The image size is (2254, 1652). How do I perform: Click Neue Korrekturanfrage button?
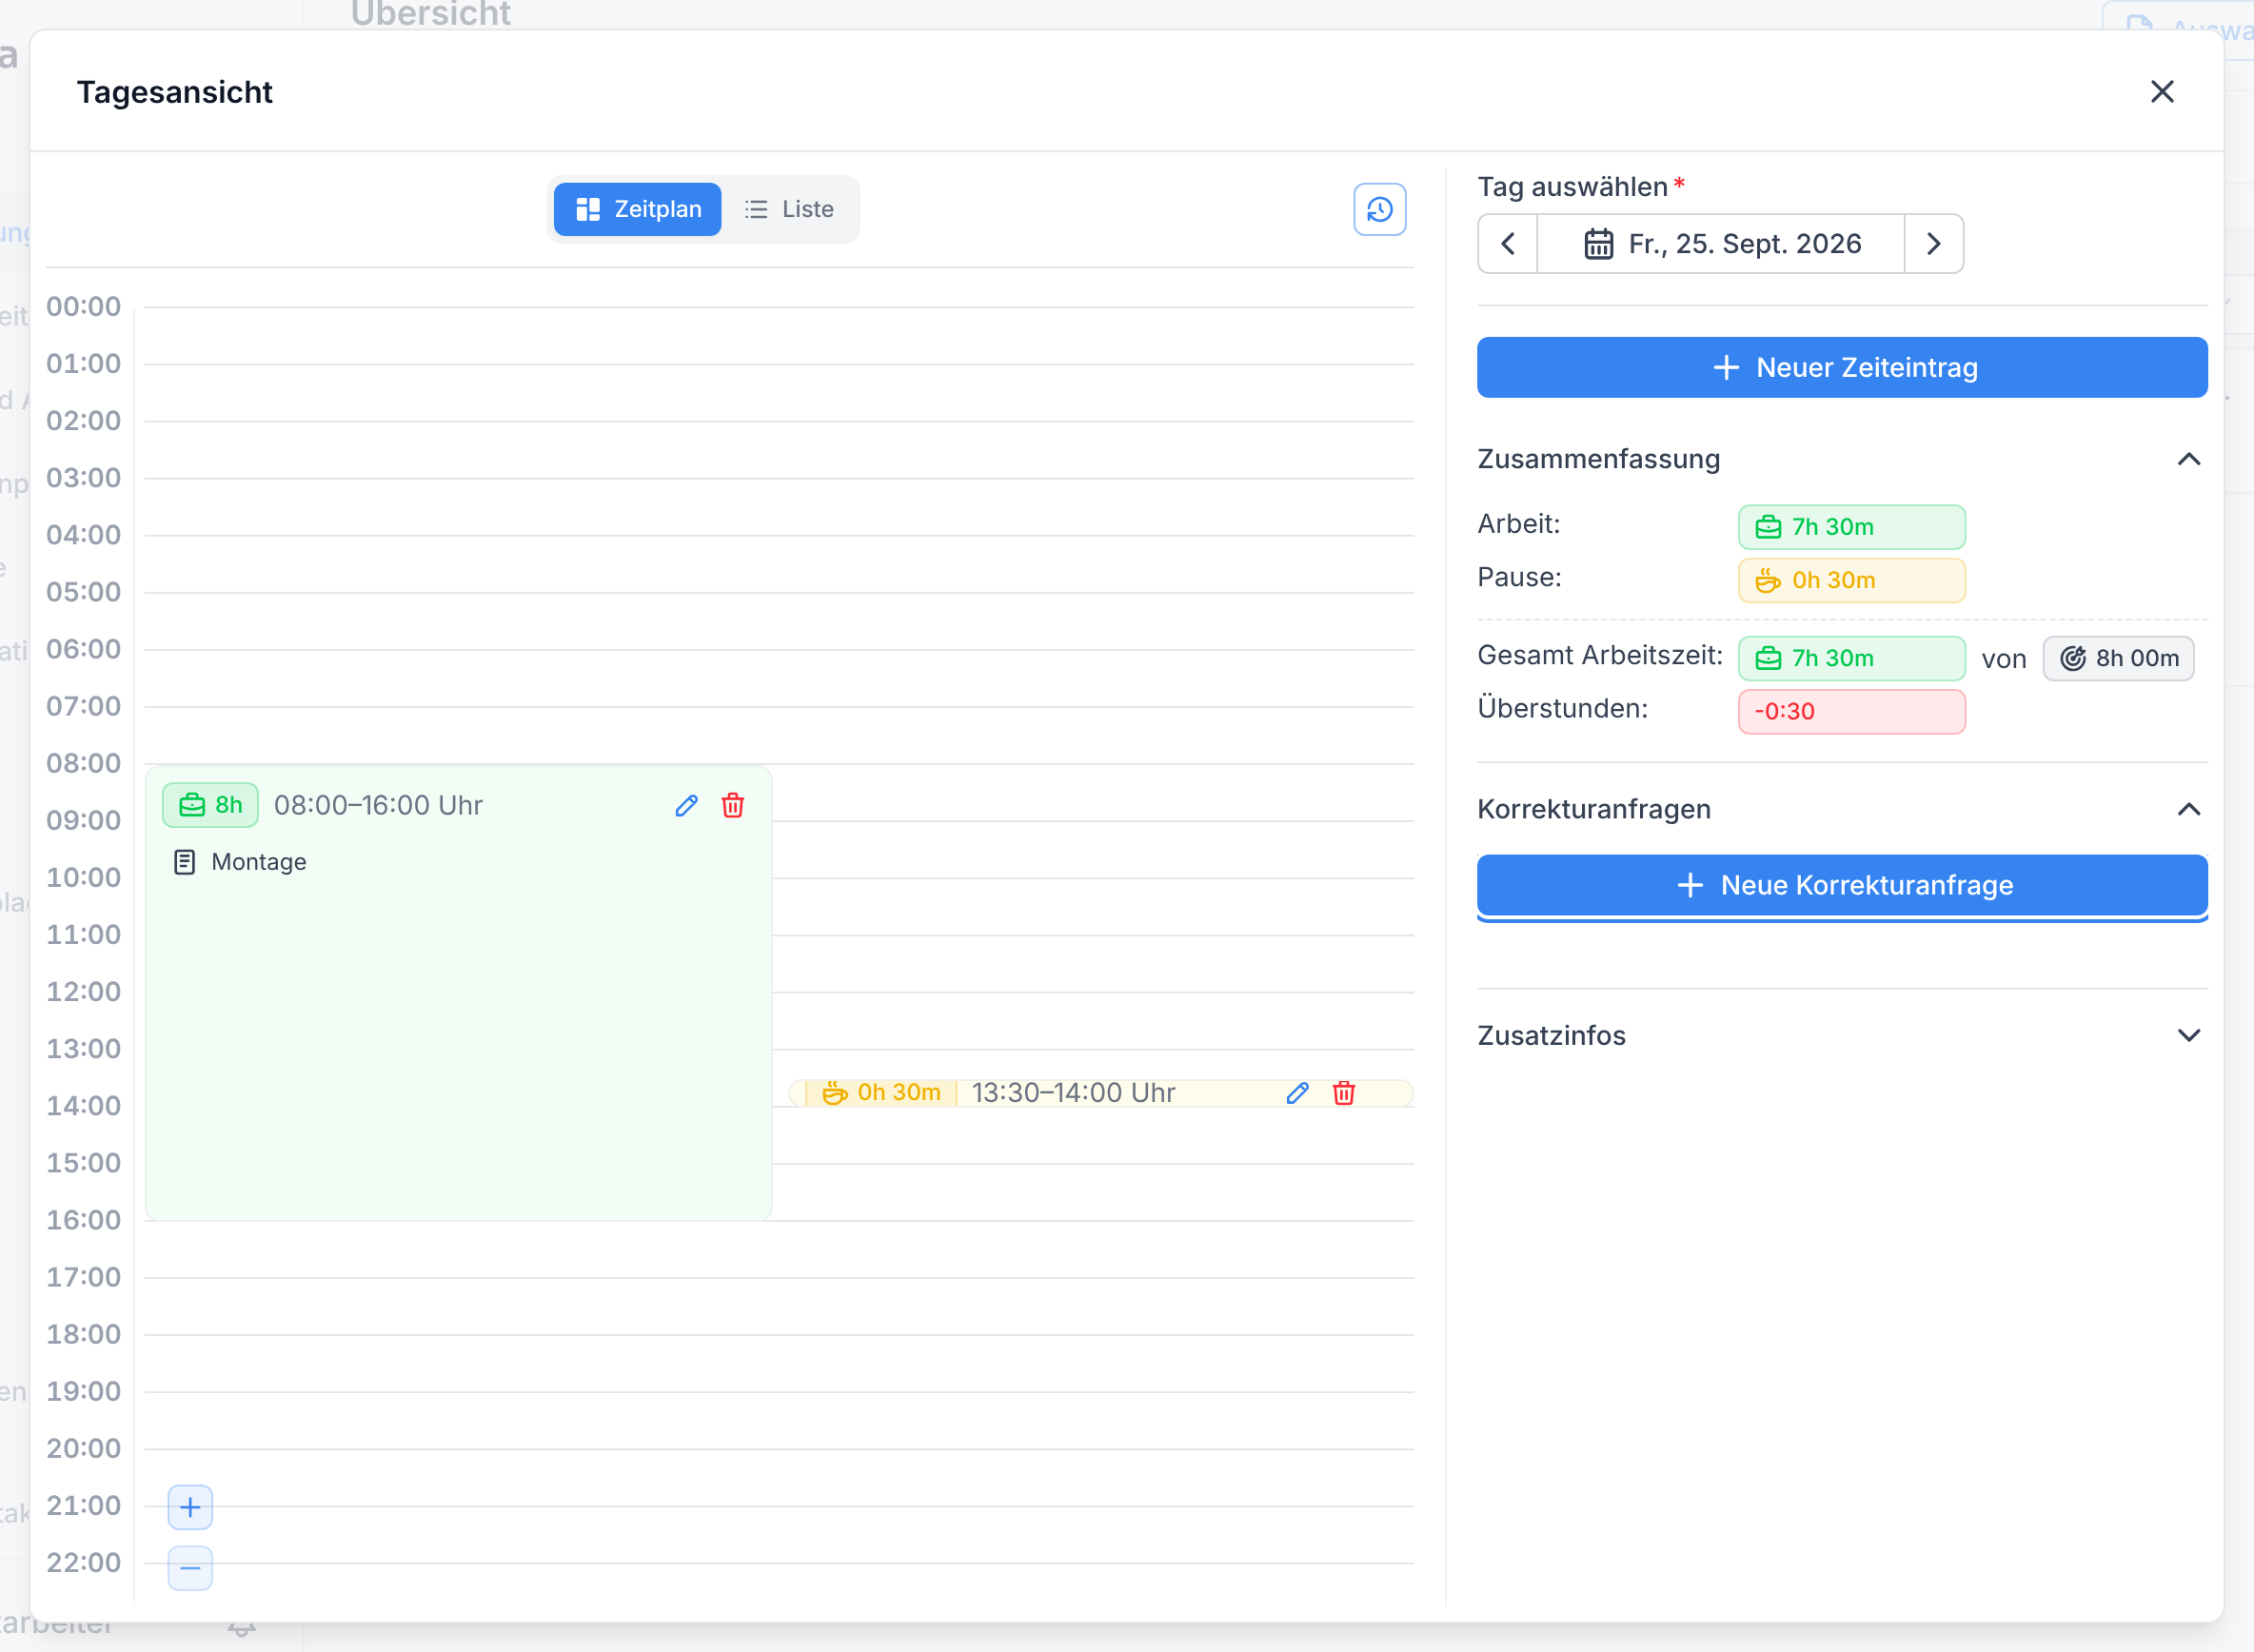(1842, 885)
